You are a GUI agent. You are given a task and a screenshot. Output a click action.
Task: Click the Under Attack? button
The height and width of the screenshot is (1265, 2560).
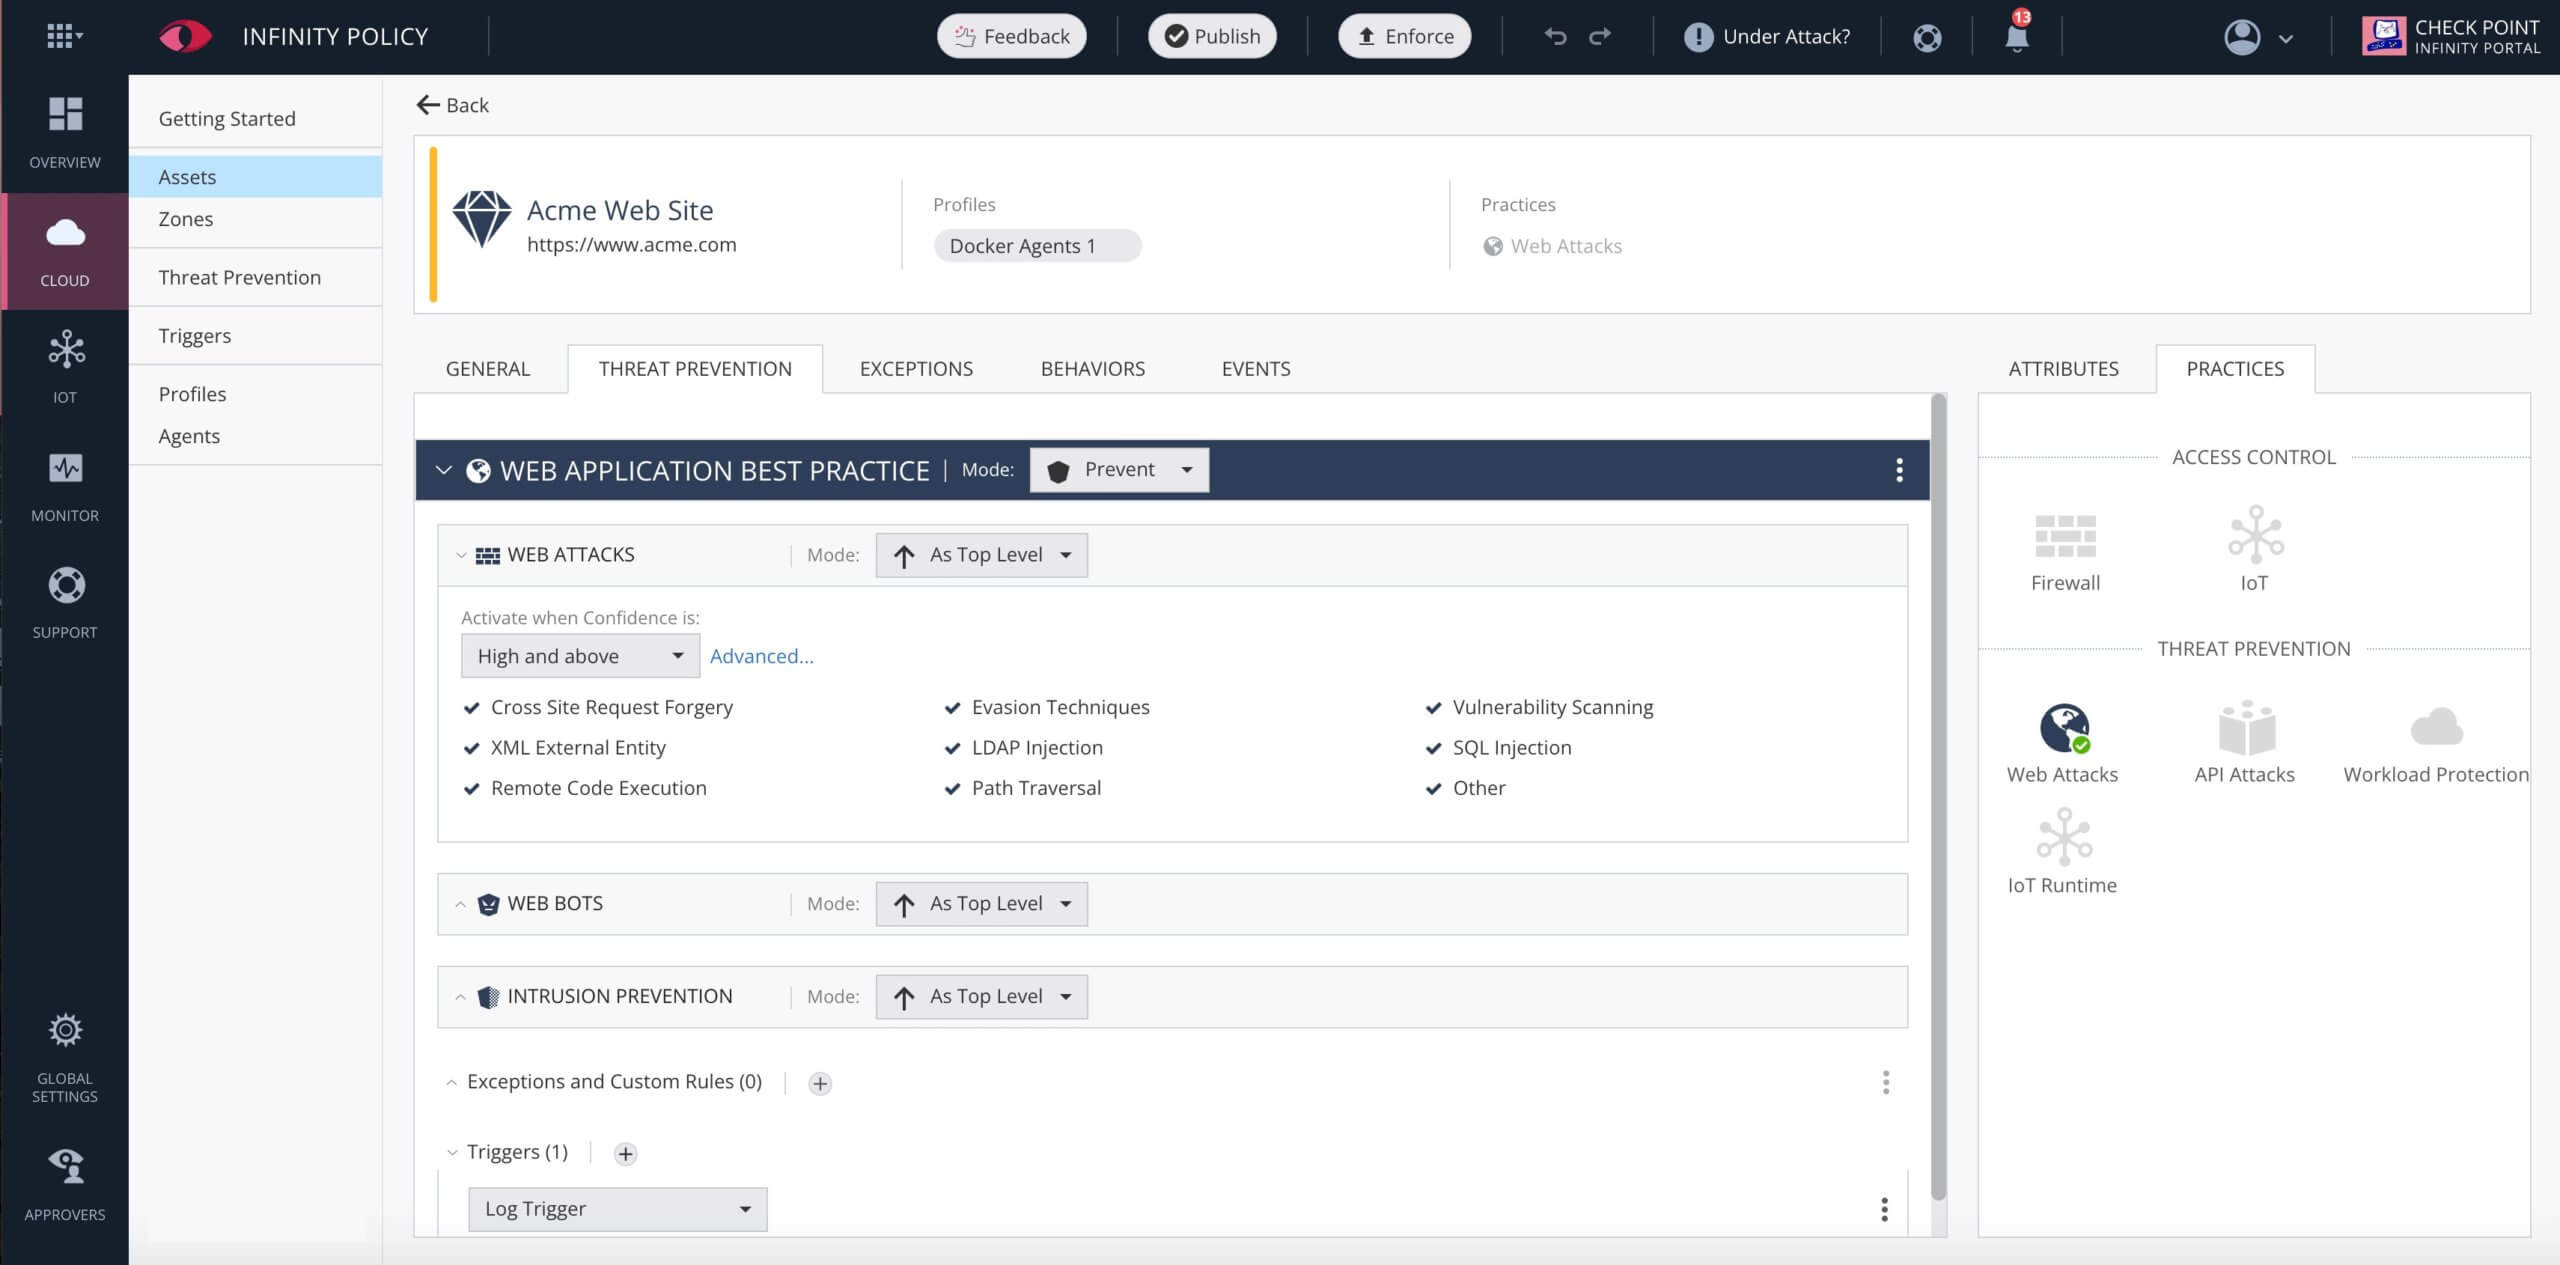[x=1767, y=37]
